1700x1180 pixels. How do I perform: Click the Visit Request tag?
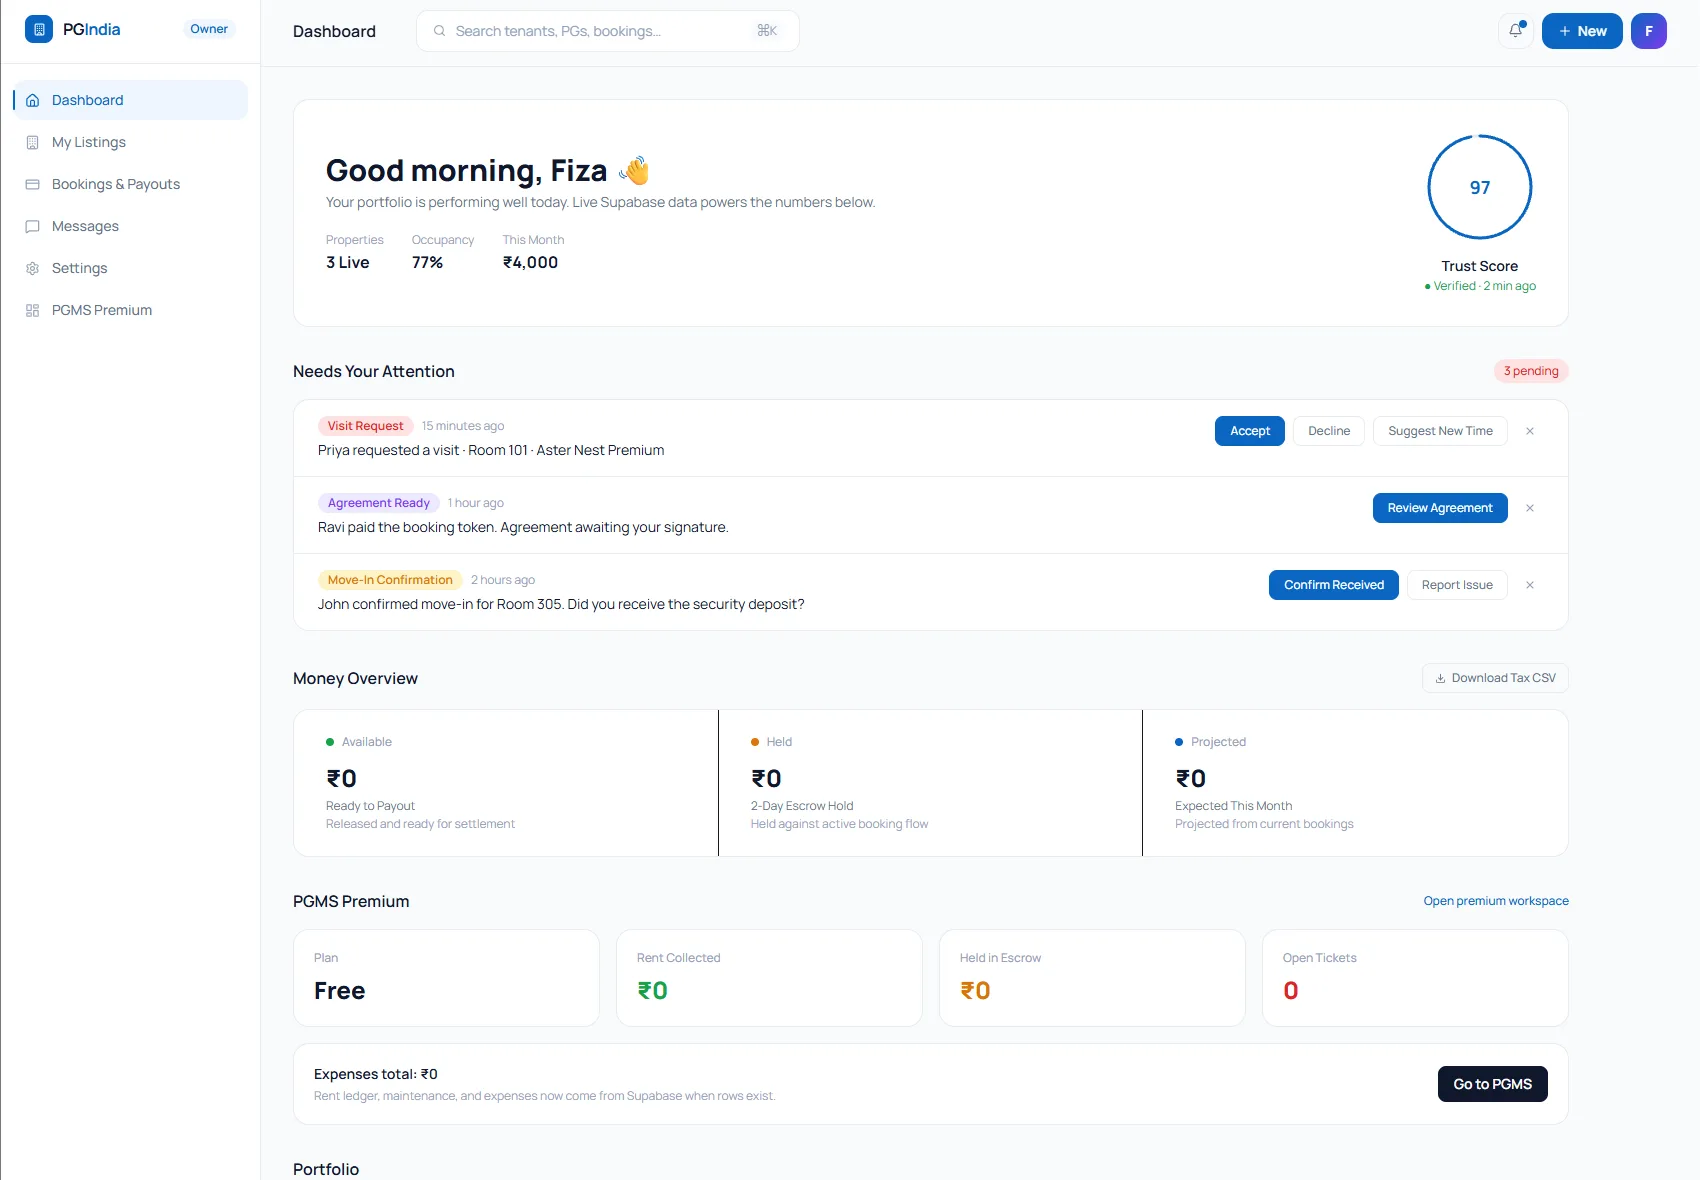[365, 426]
